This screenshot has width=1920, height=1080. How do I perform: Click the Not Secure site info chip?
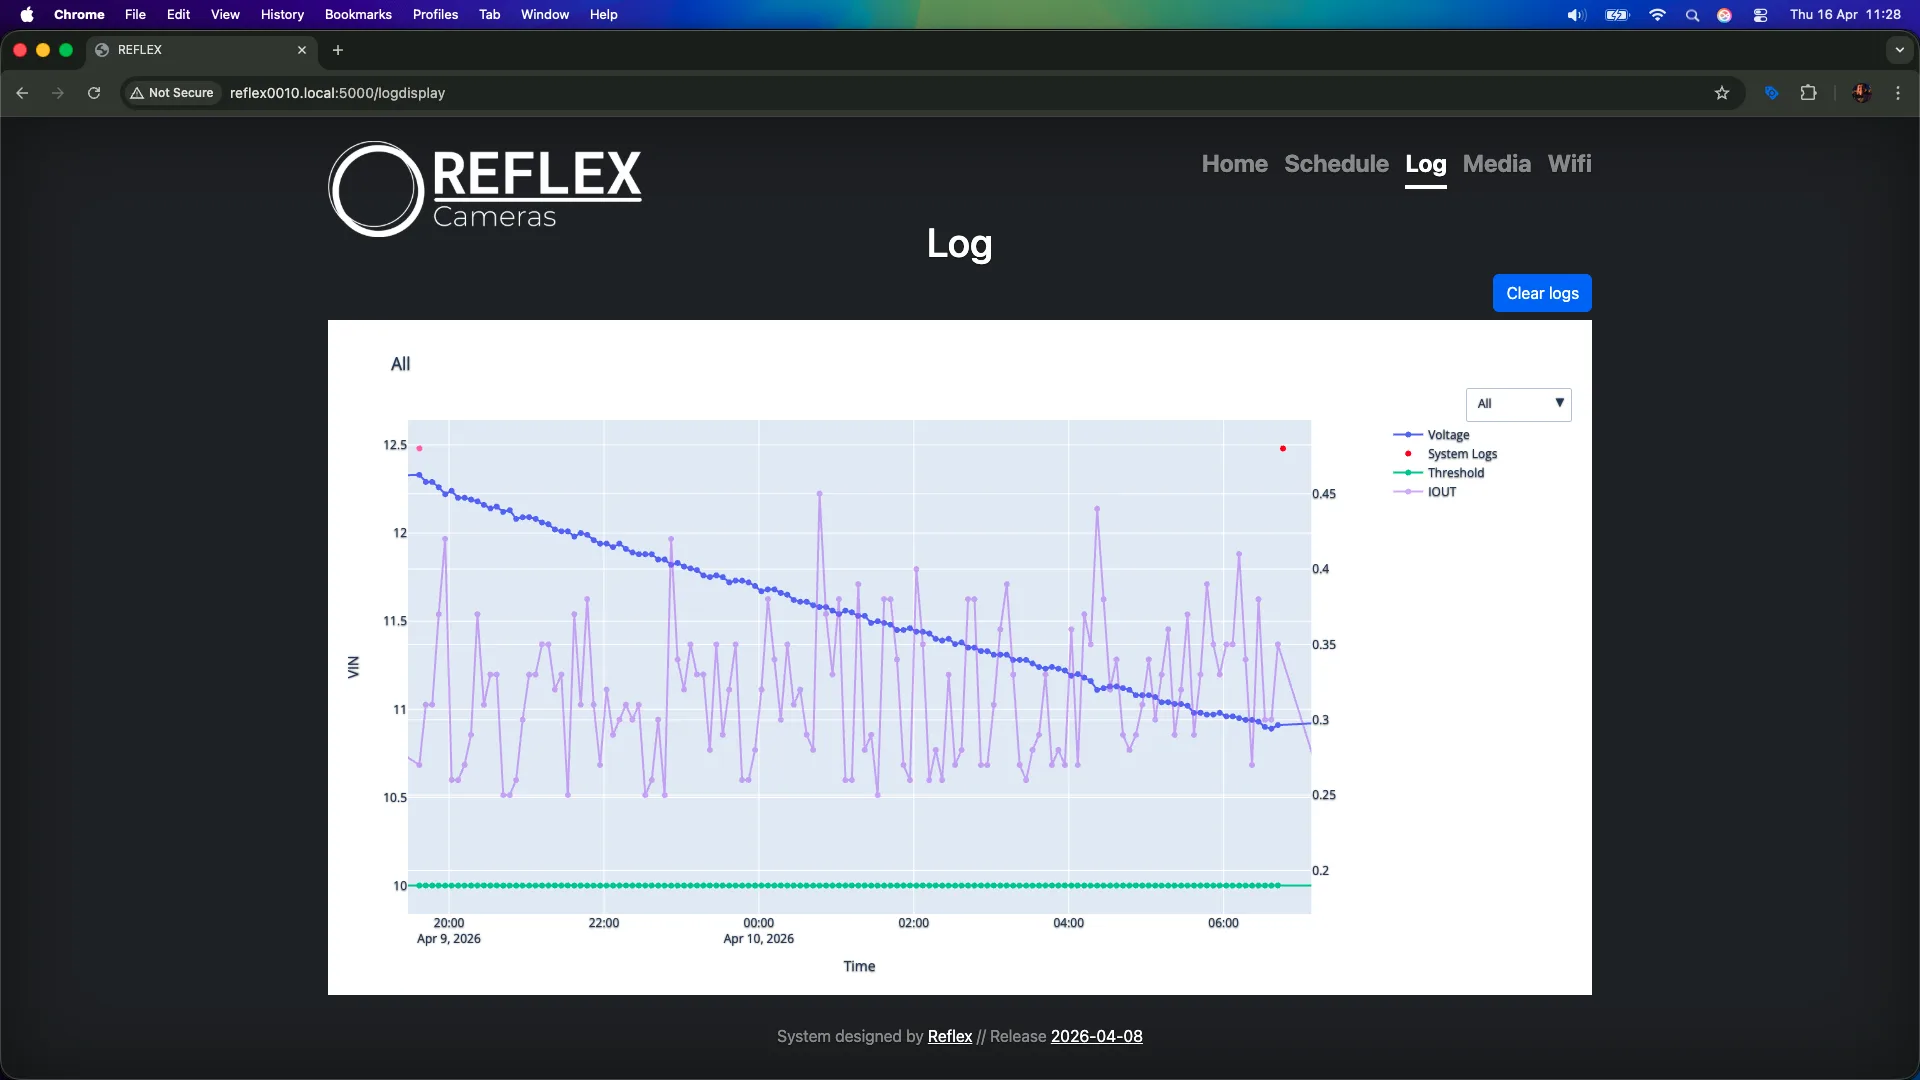pos(172,93)
